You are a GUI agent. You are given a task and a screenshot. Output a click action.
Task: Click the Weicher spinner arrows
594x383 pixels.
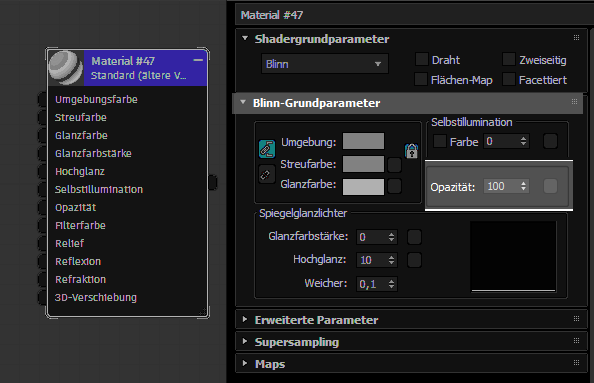(x=391, y=284)
